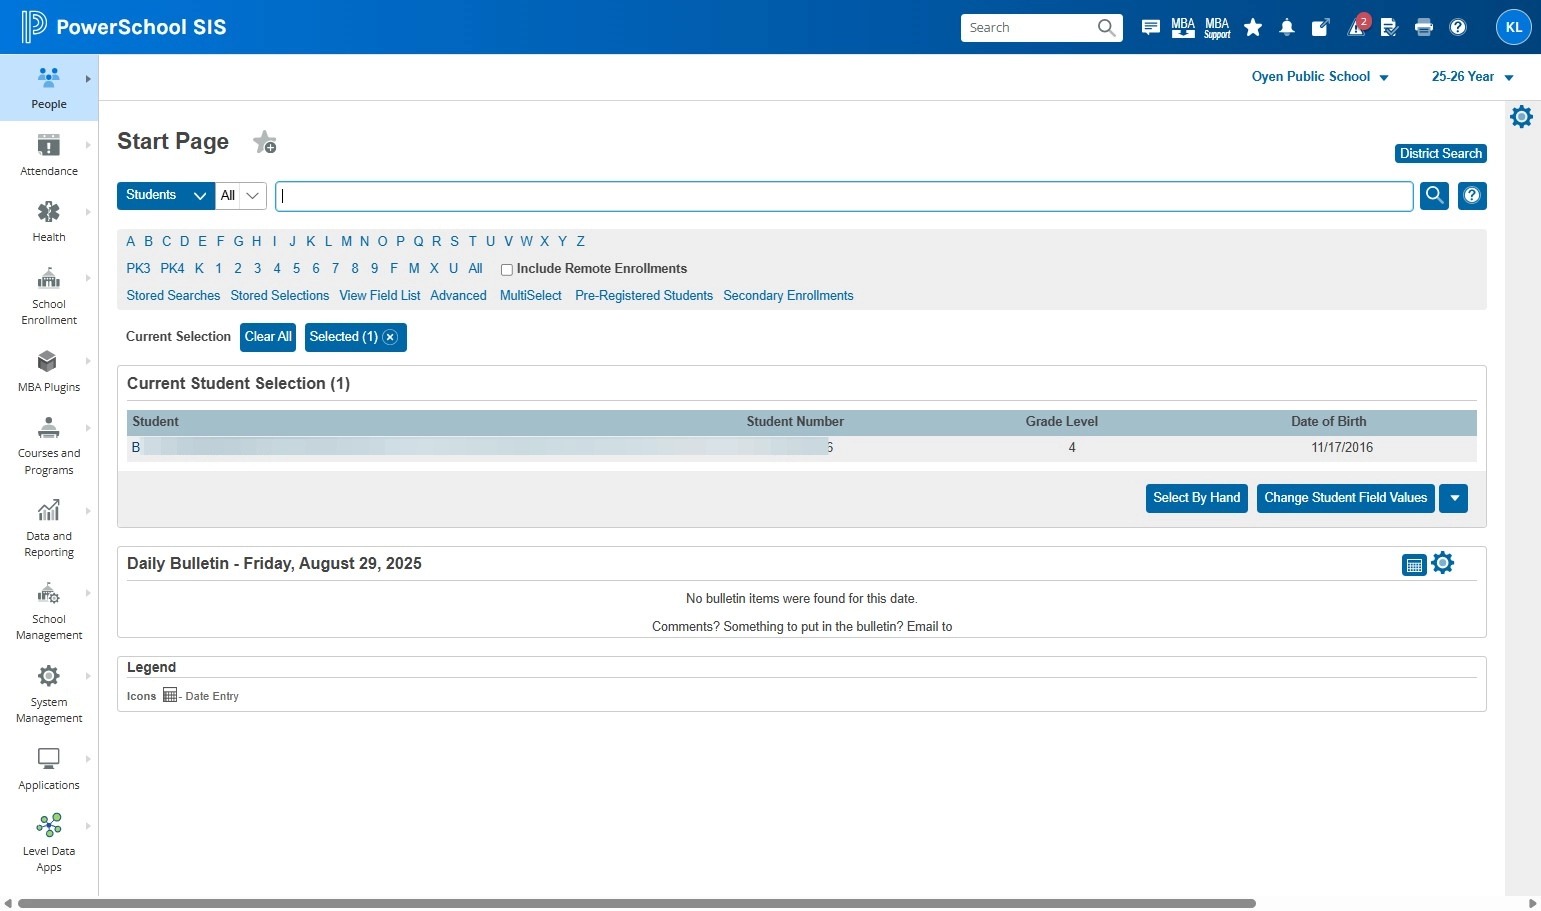Click the external link share icon in header
The height and width of the screenshot is (911, 1541).
(x=1321, y=27)
